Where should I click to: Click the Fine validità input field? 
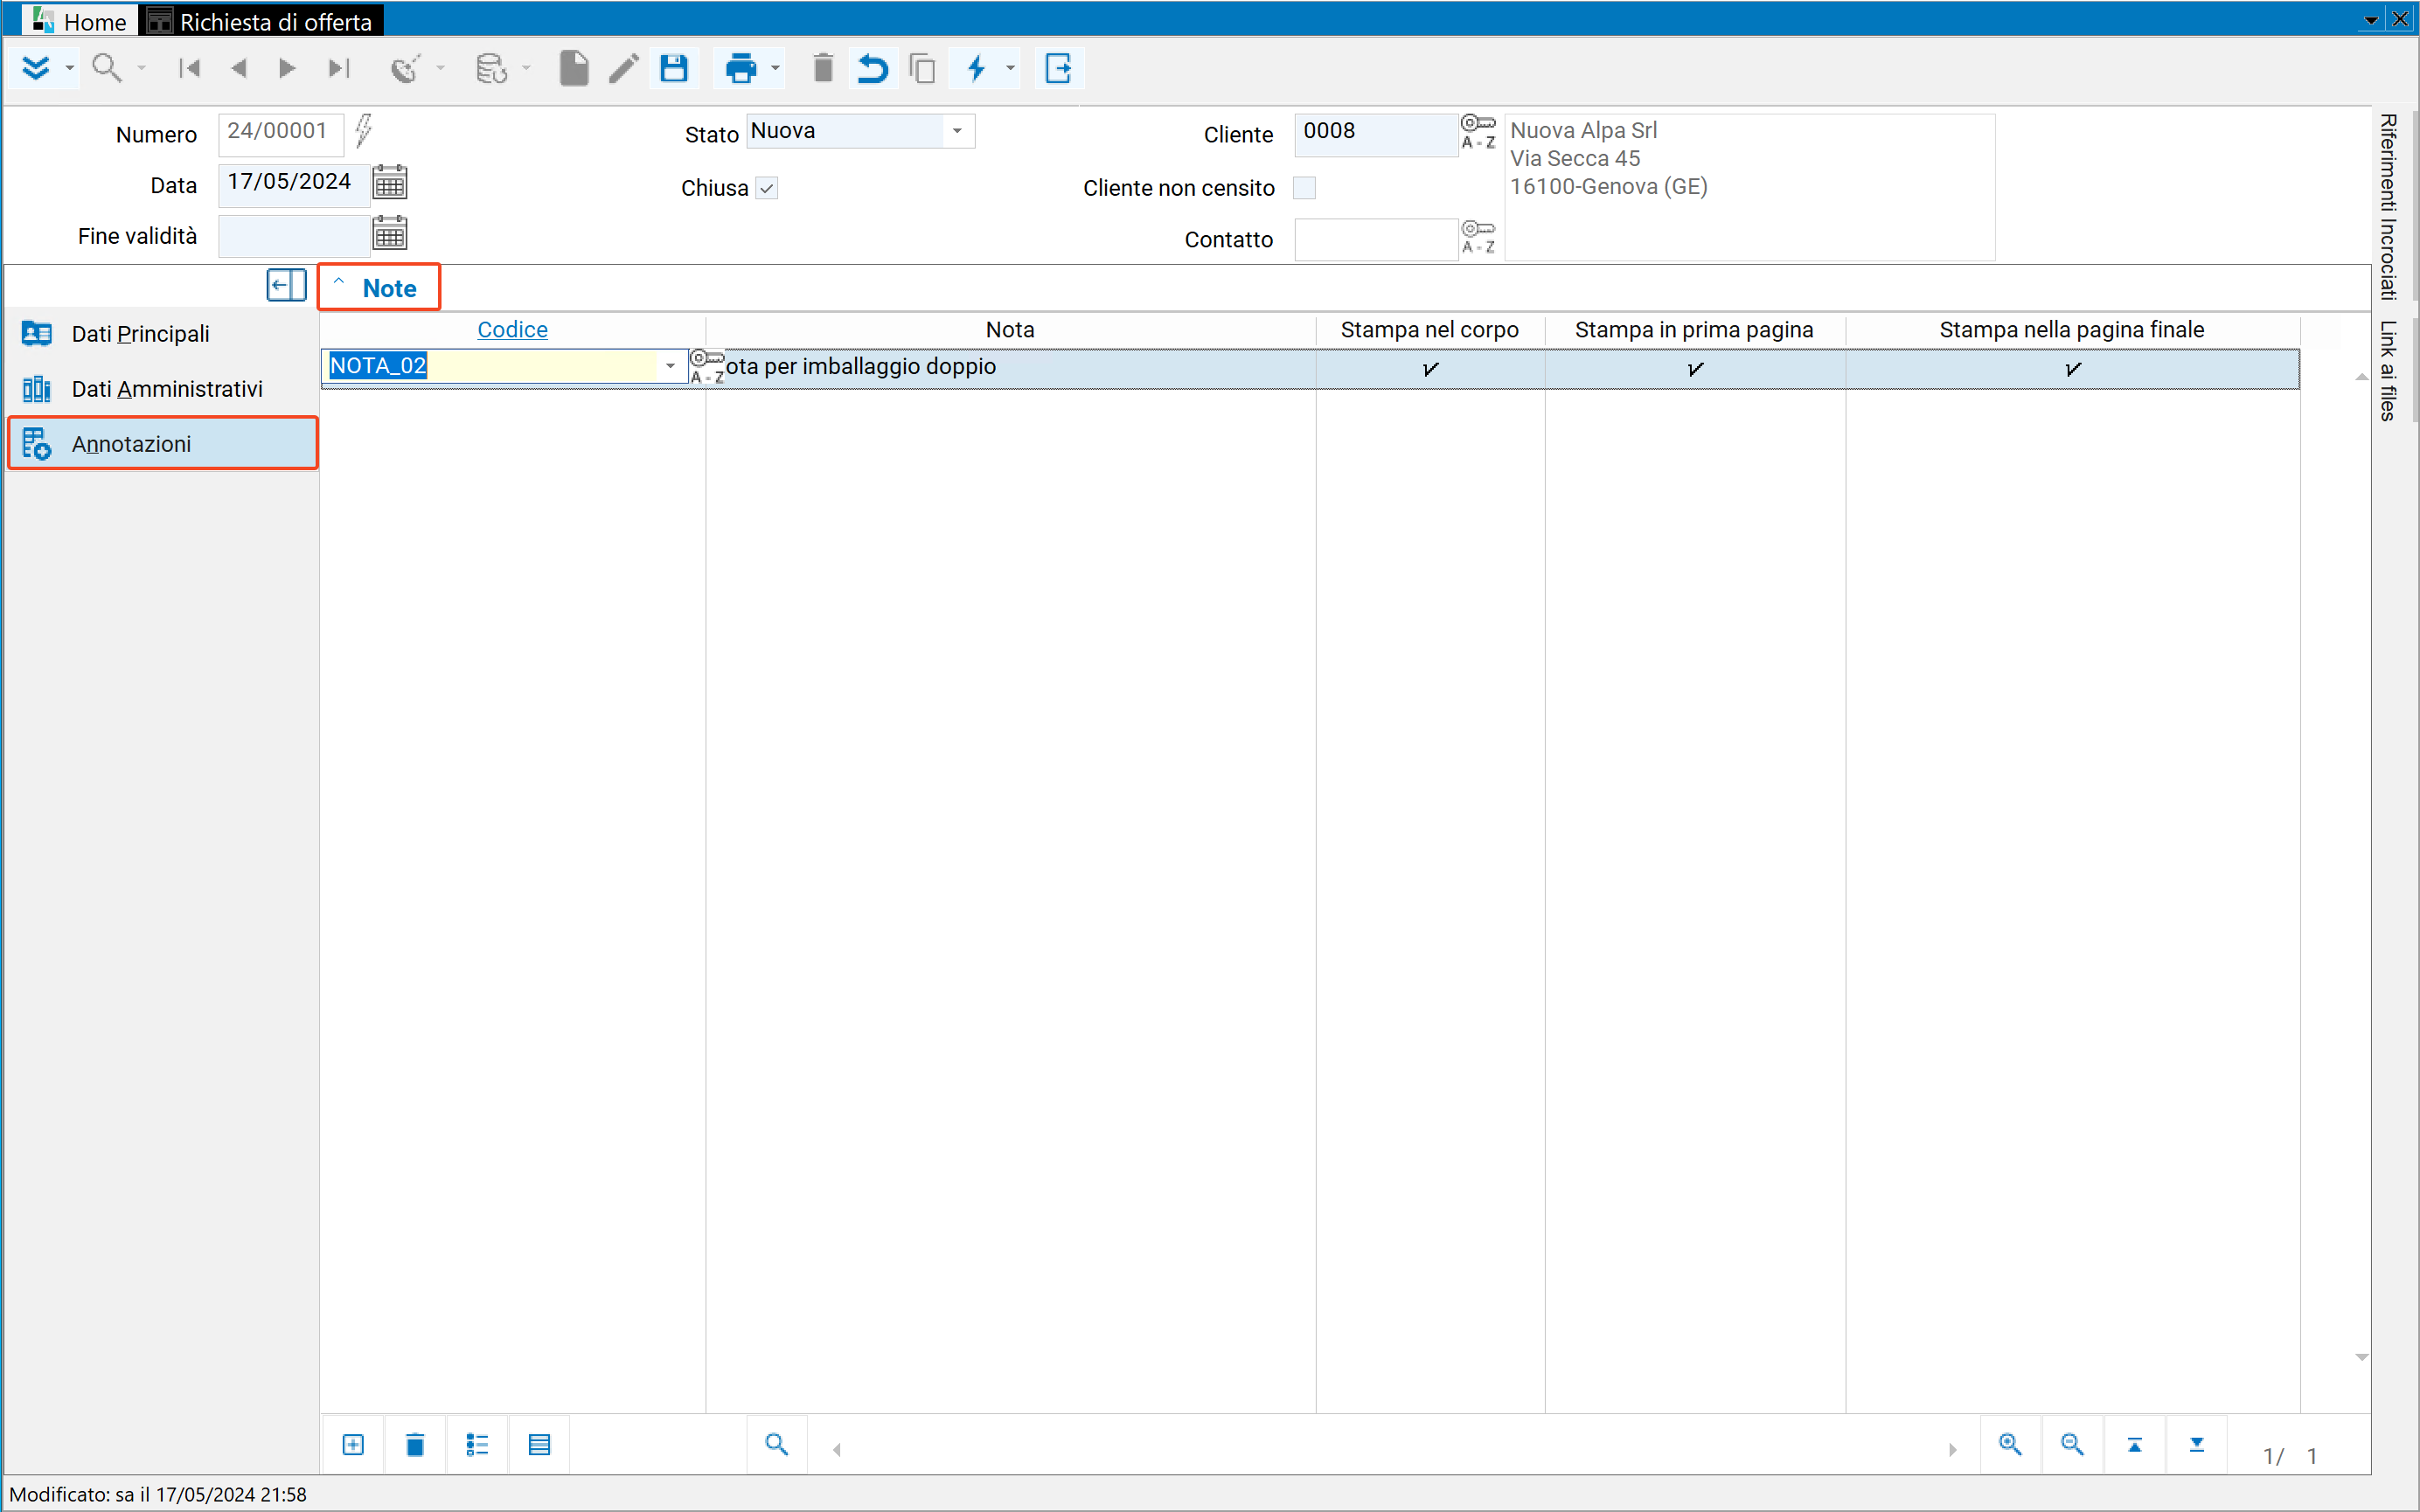click(x=294, y=236)
